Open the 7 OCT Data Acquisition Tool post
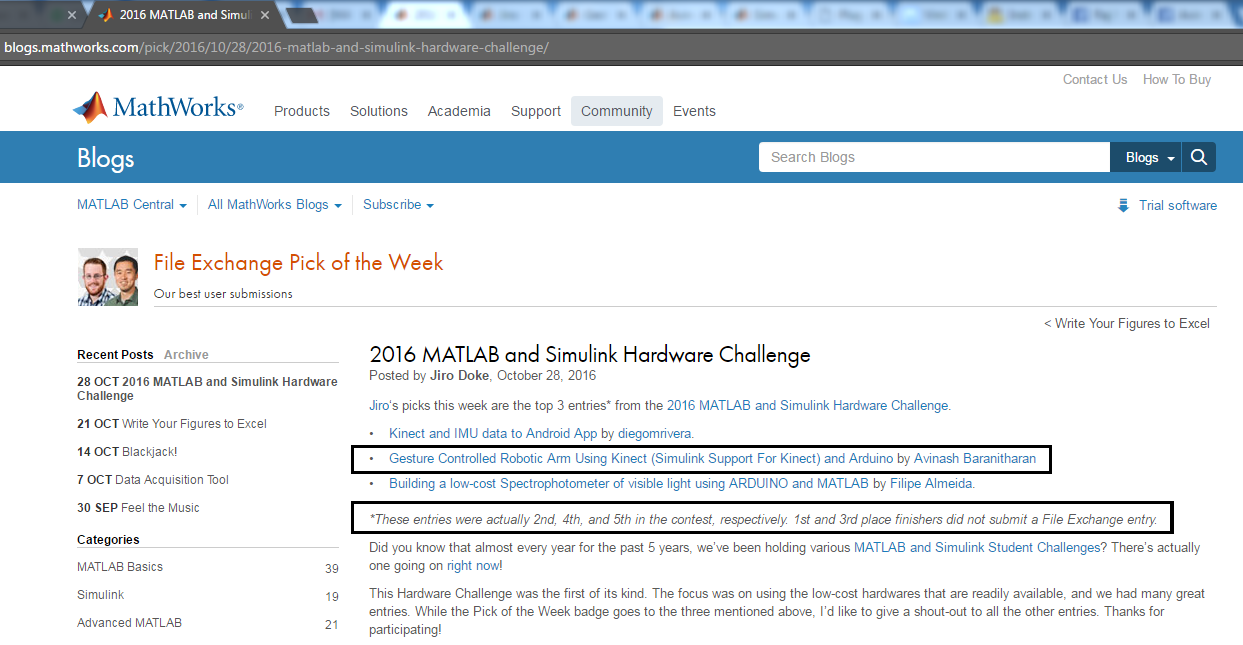1243x645 pixels. click(153, 480)
